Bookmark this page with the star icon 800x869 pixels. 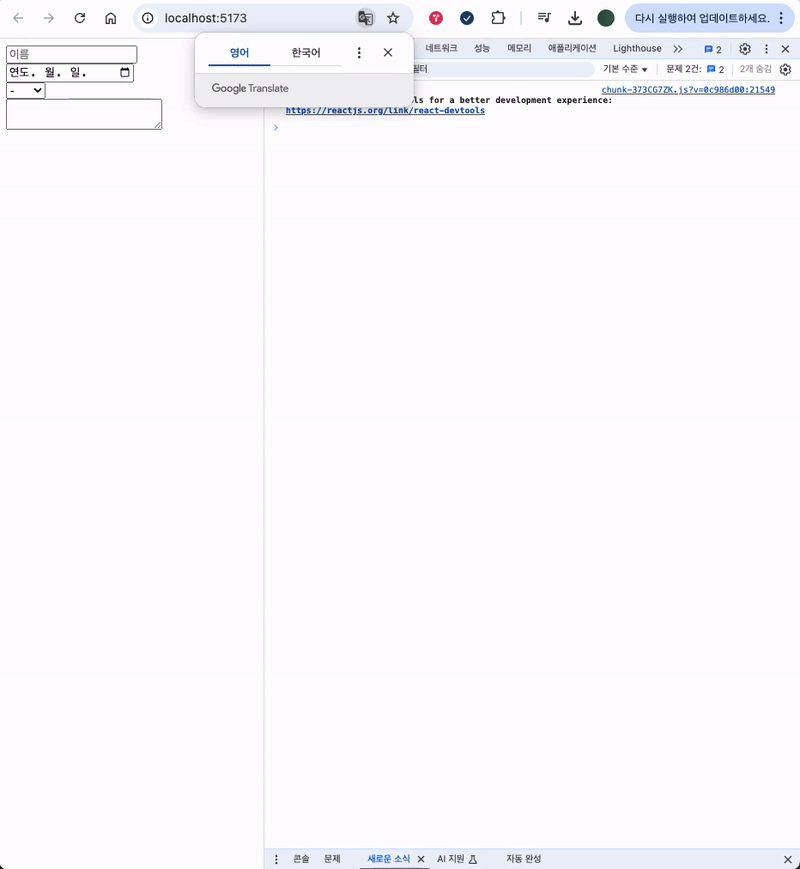pyautogui.click(x=393, y=18)
